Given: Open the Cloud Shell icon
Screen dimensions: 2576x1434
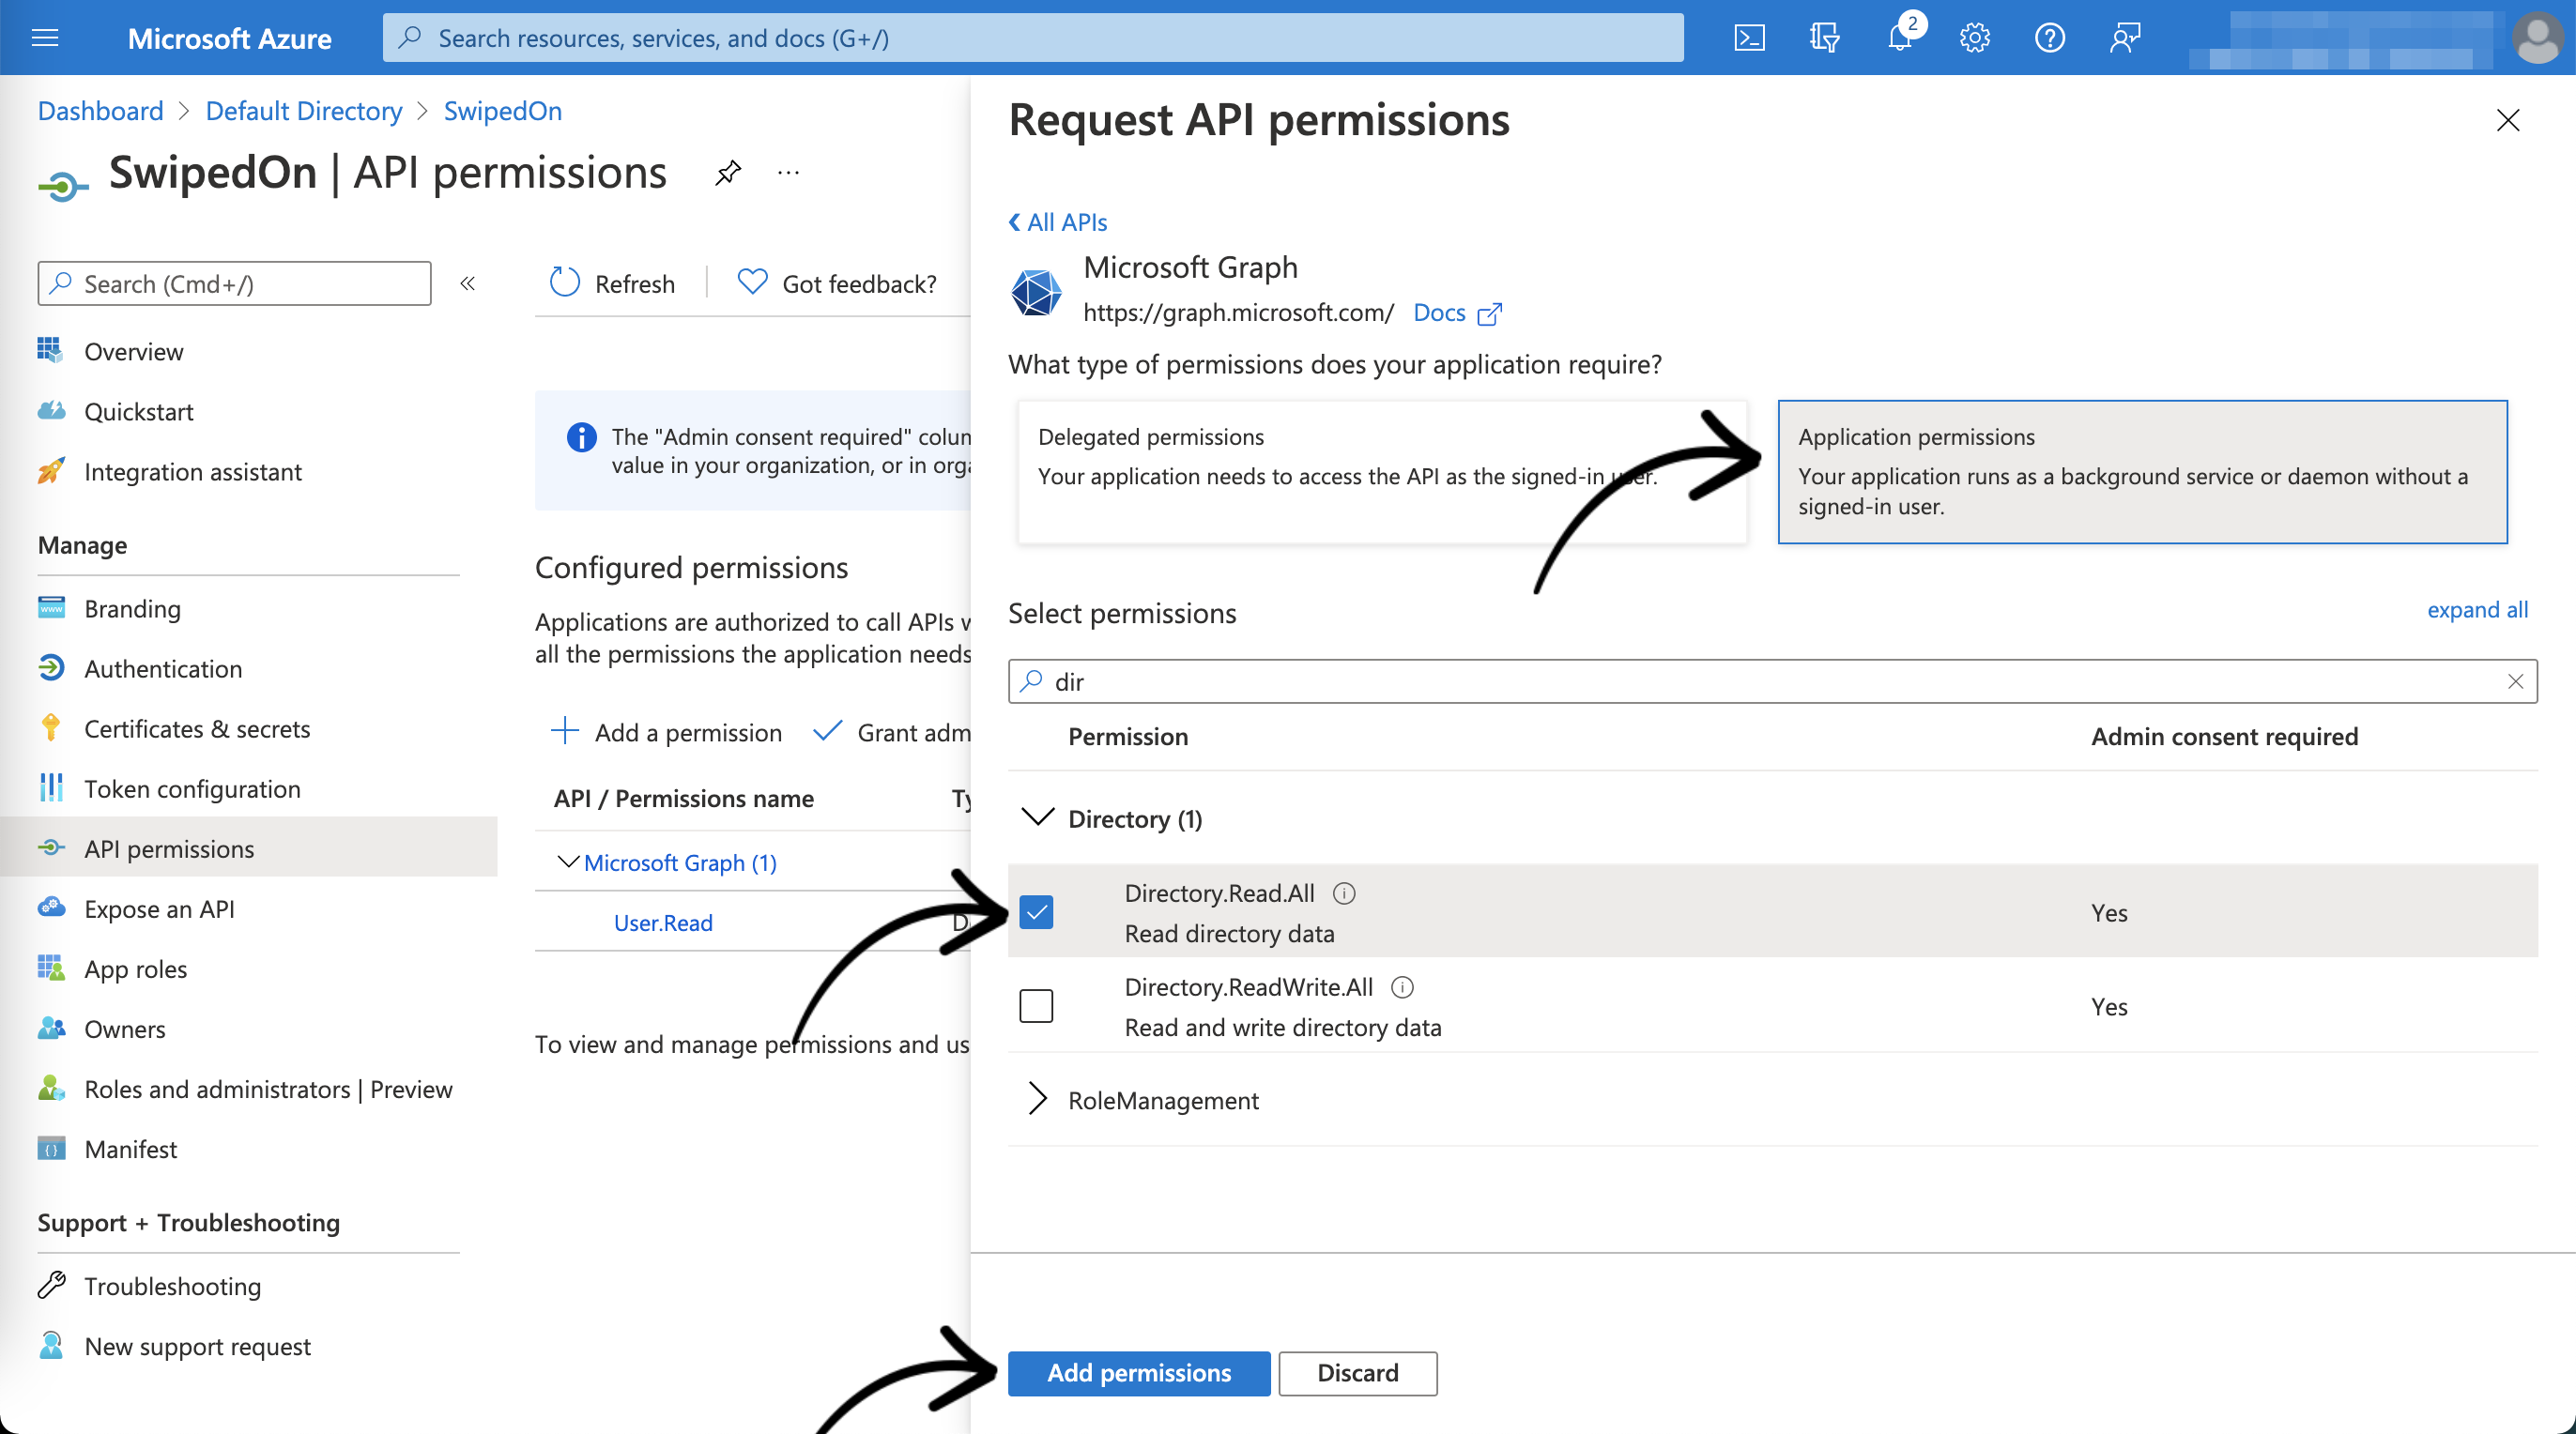Looking at the screenshot, I should (1749, 38).
